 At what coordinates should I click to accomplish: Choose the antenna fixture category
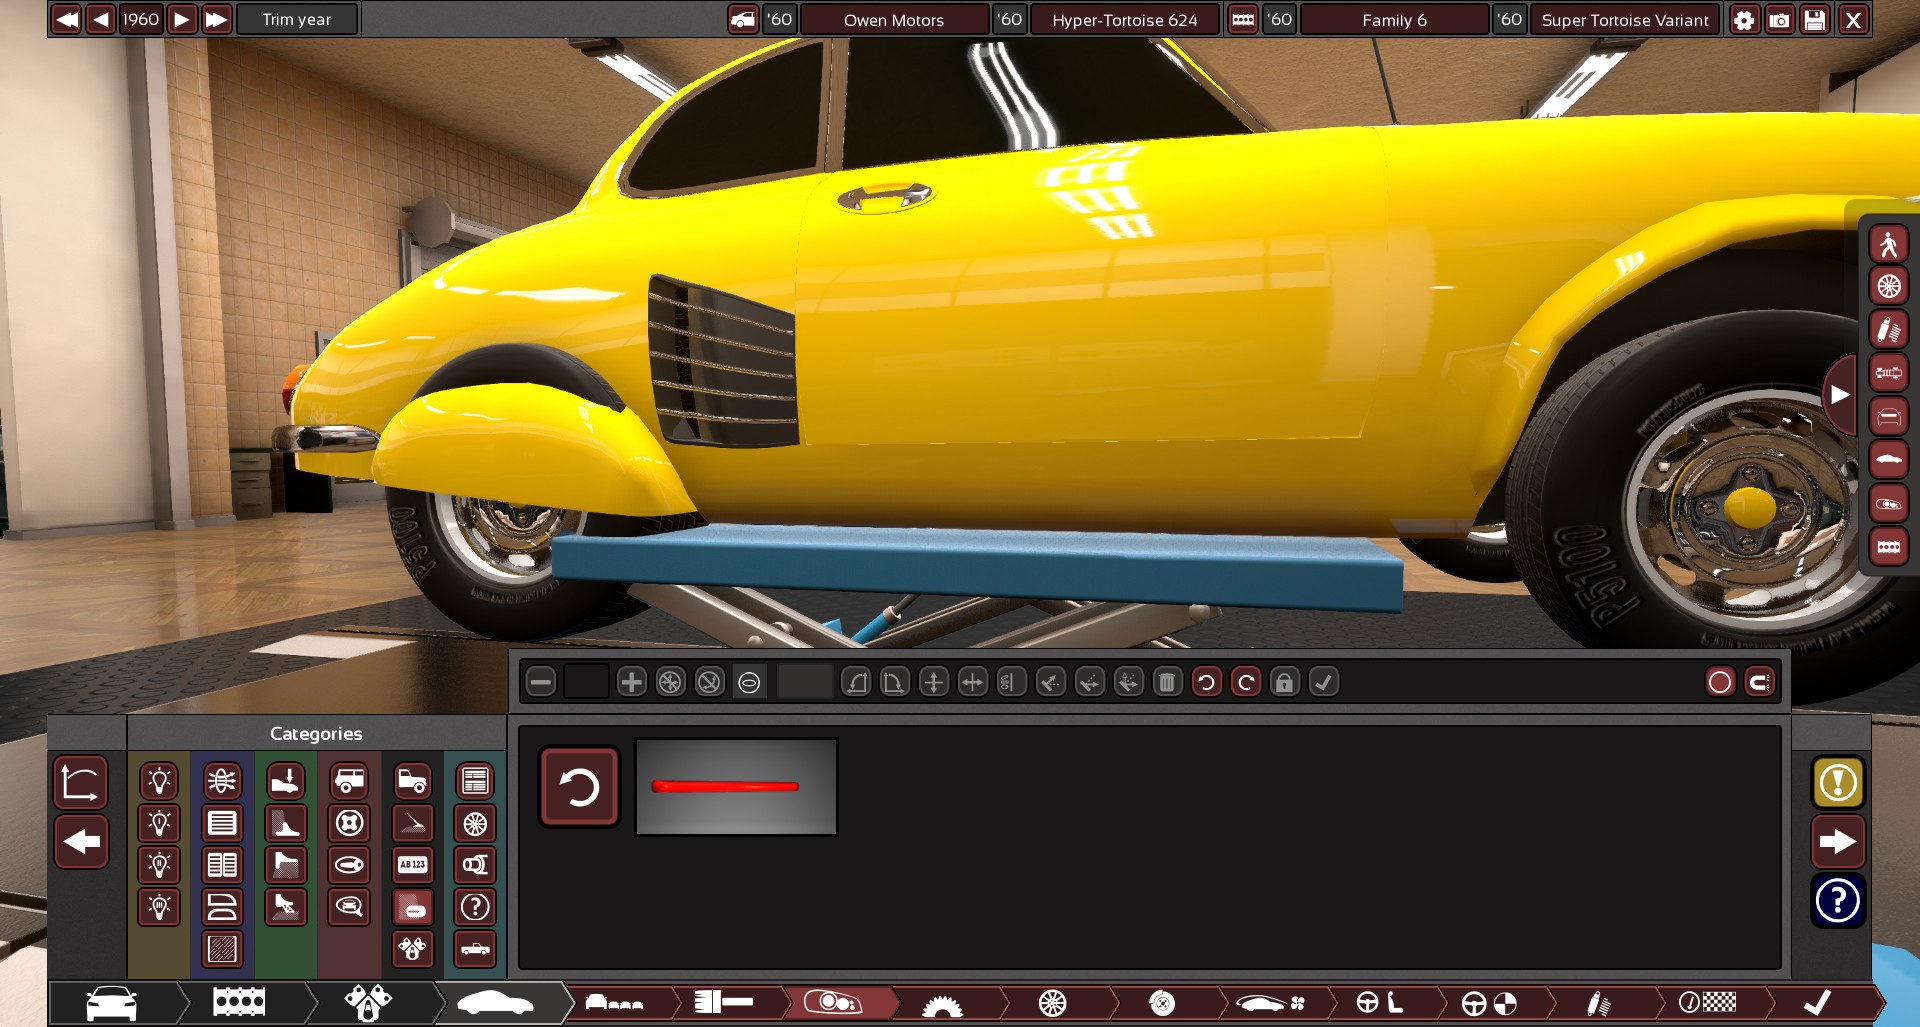coord(412,823)
